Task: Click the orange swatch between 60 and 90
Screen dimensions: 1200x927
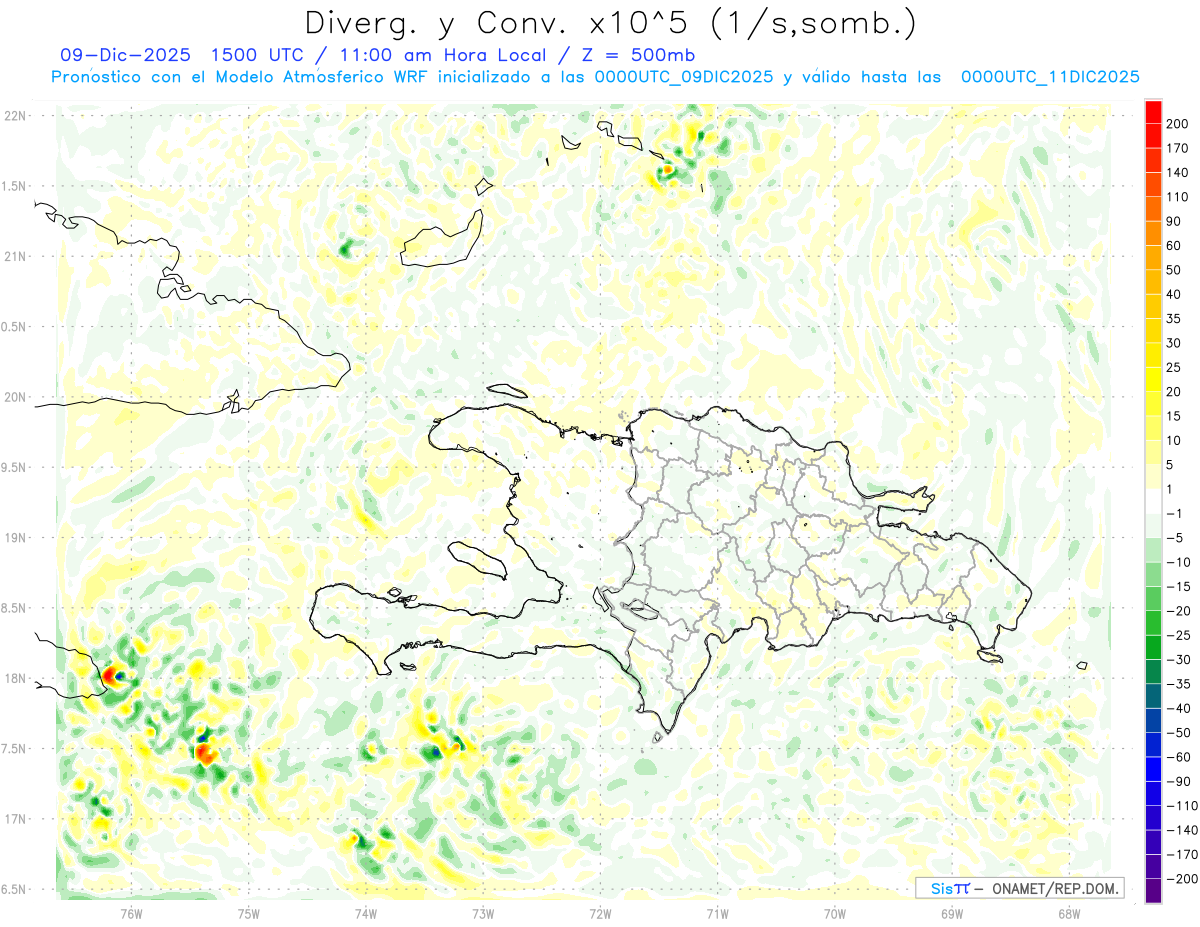Action: (1153, 233)
